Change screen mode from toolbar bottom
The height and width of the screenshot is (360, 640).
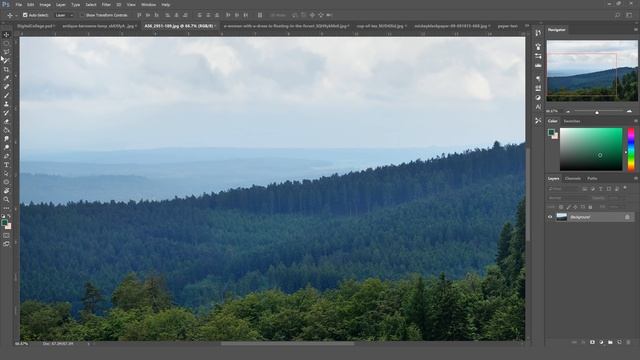click(6, 244)
